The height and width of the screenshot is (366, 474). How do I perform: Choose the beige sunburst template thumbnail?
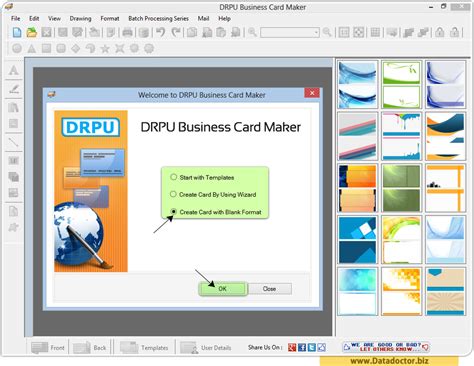(445, 291)
